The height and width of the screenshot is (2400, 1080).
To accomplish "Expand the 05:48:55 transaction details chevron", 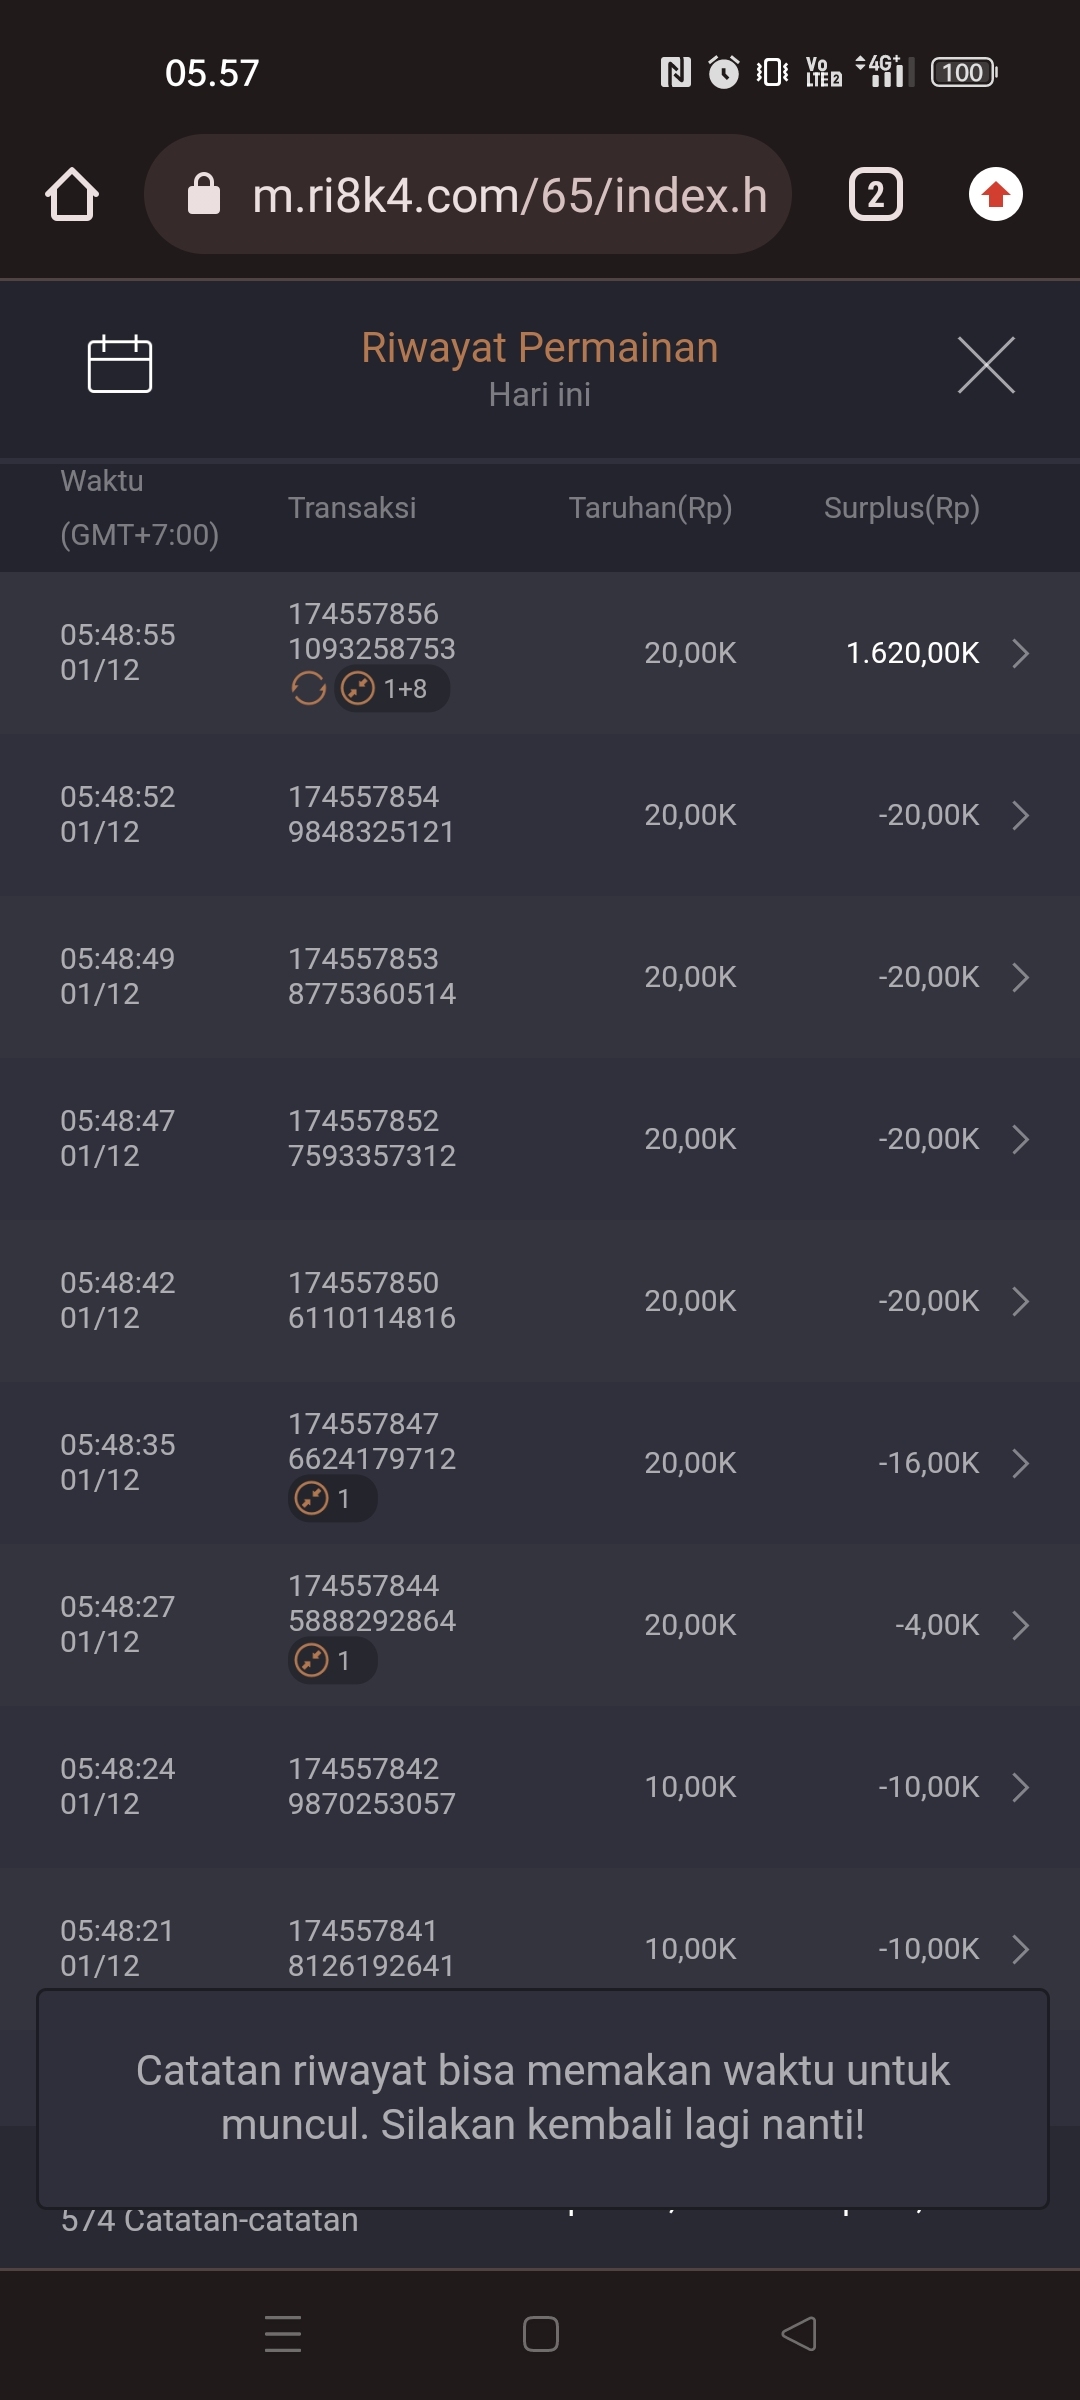I will click(1020, 653).
